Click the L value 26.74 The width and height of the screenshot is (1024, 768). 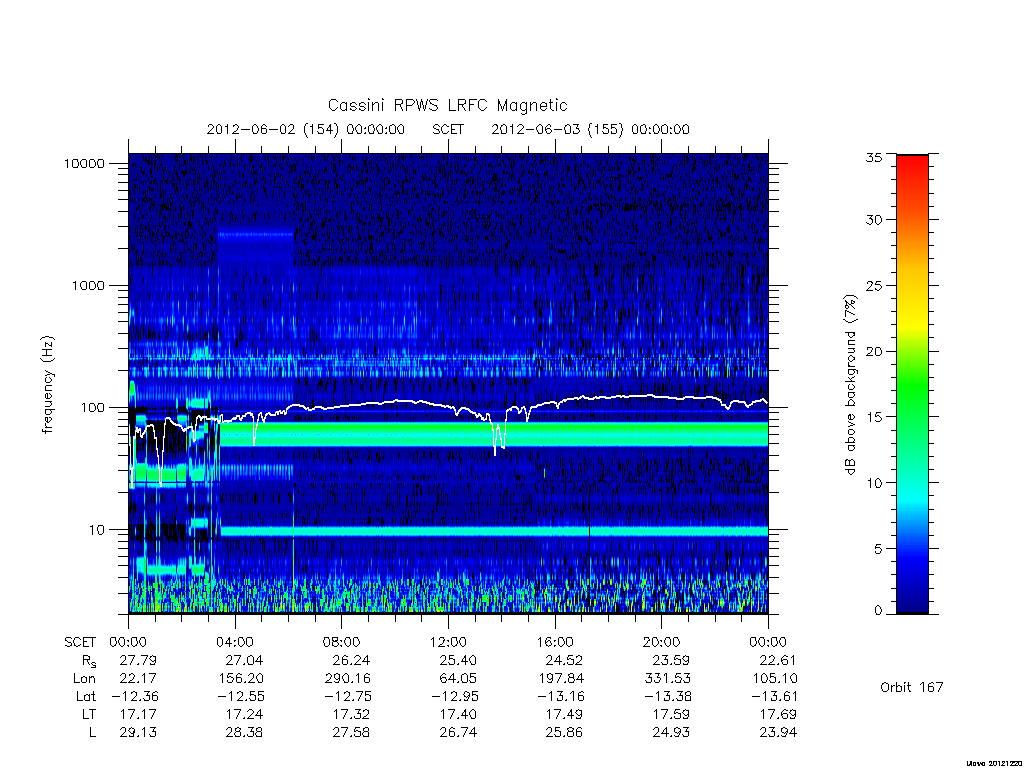coord(458,733)
